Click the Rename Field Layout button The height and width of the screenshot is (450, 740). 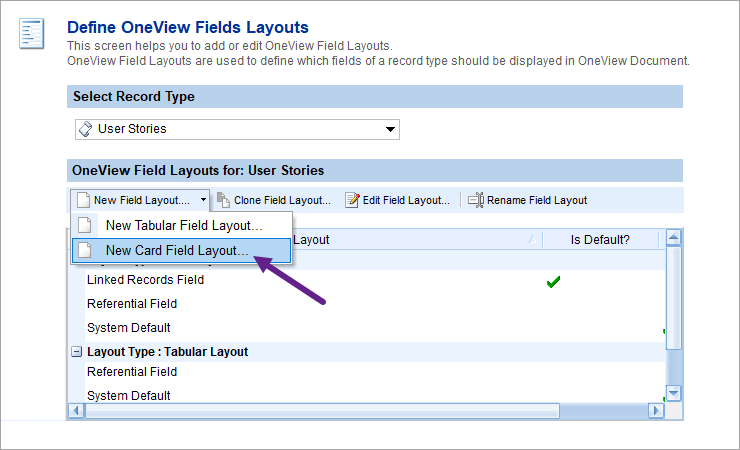(528, 200)
